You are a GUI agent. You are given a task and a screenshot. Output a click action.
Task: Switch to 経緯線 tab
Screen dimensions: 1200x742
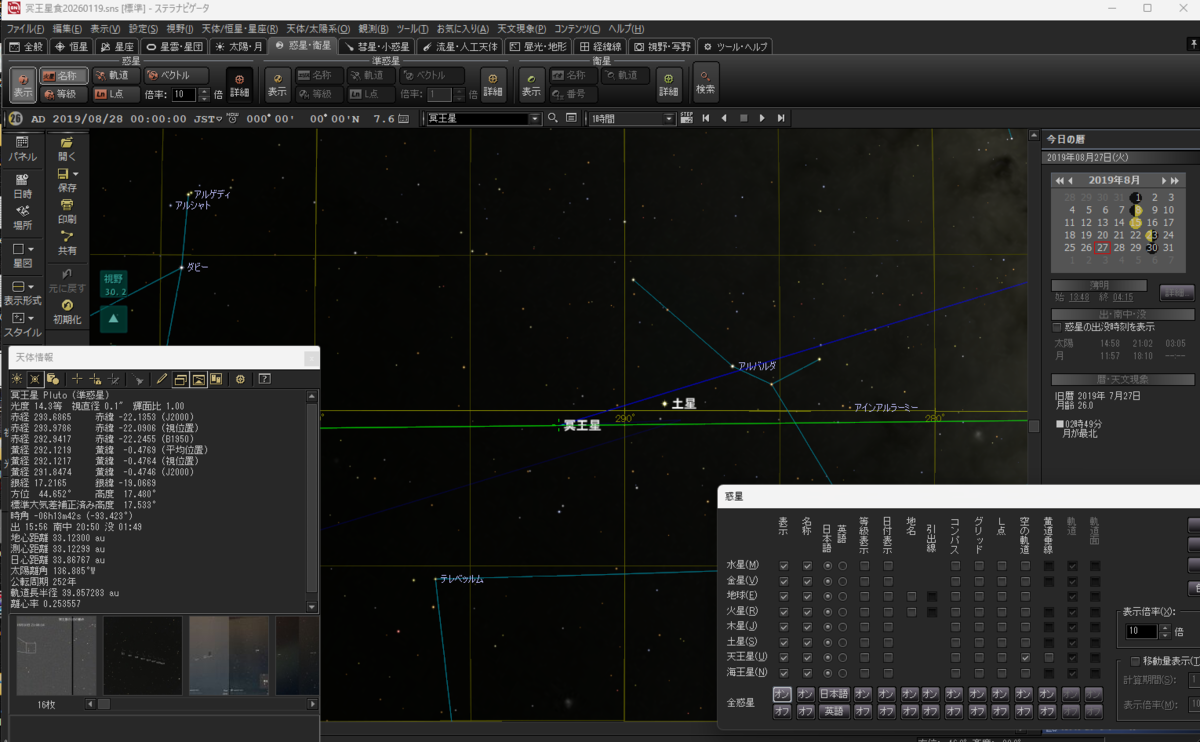tap(601, 46)
